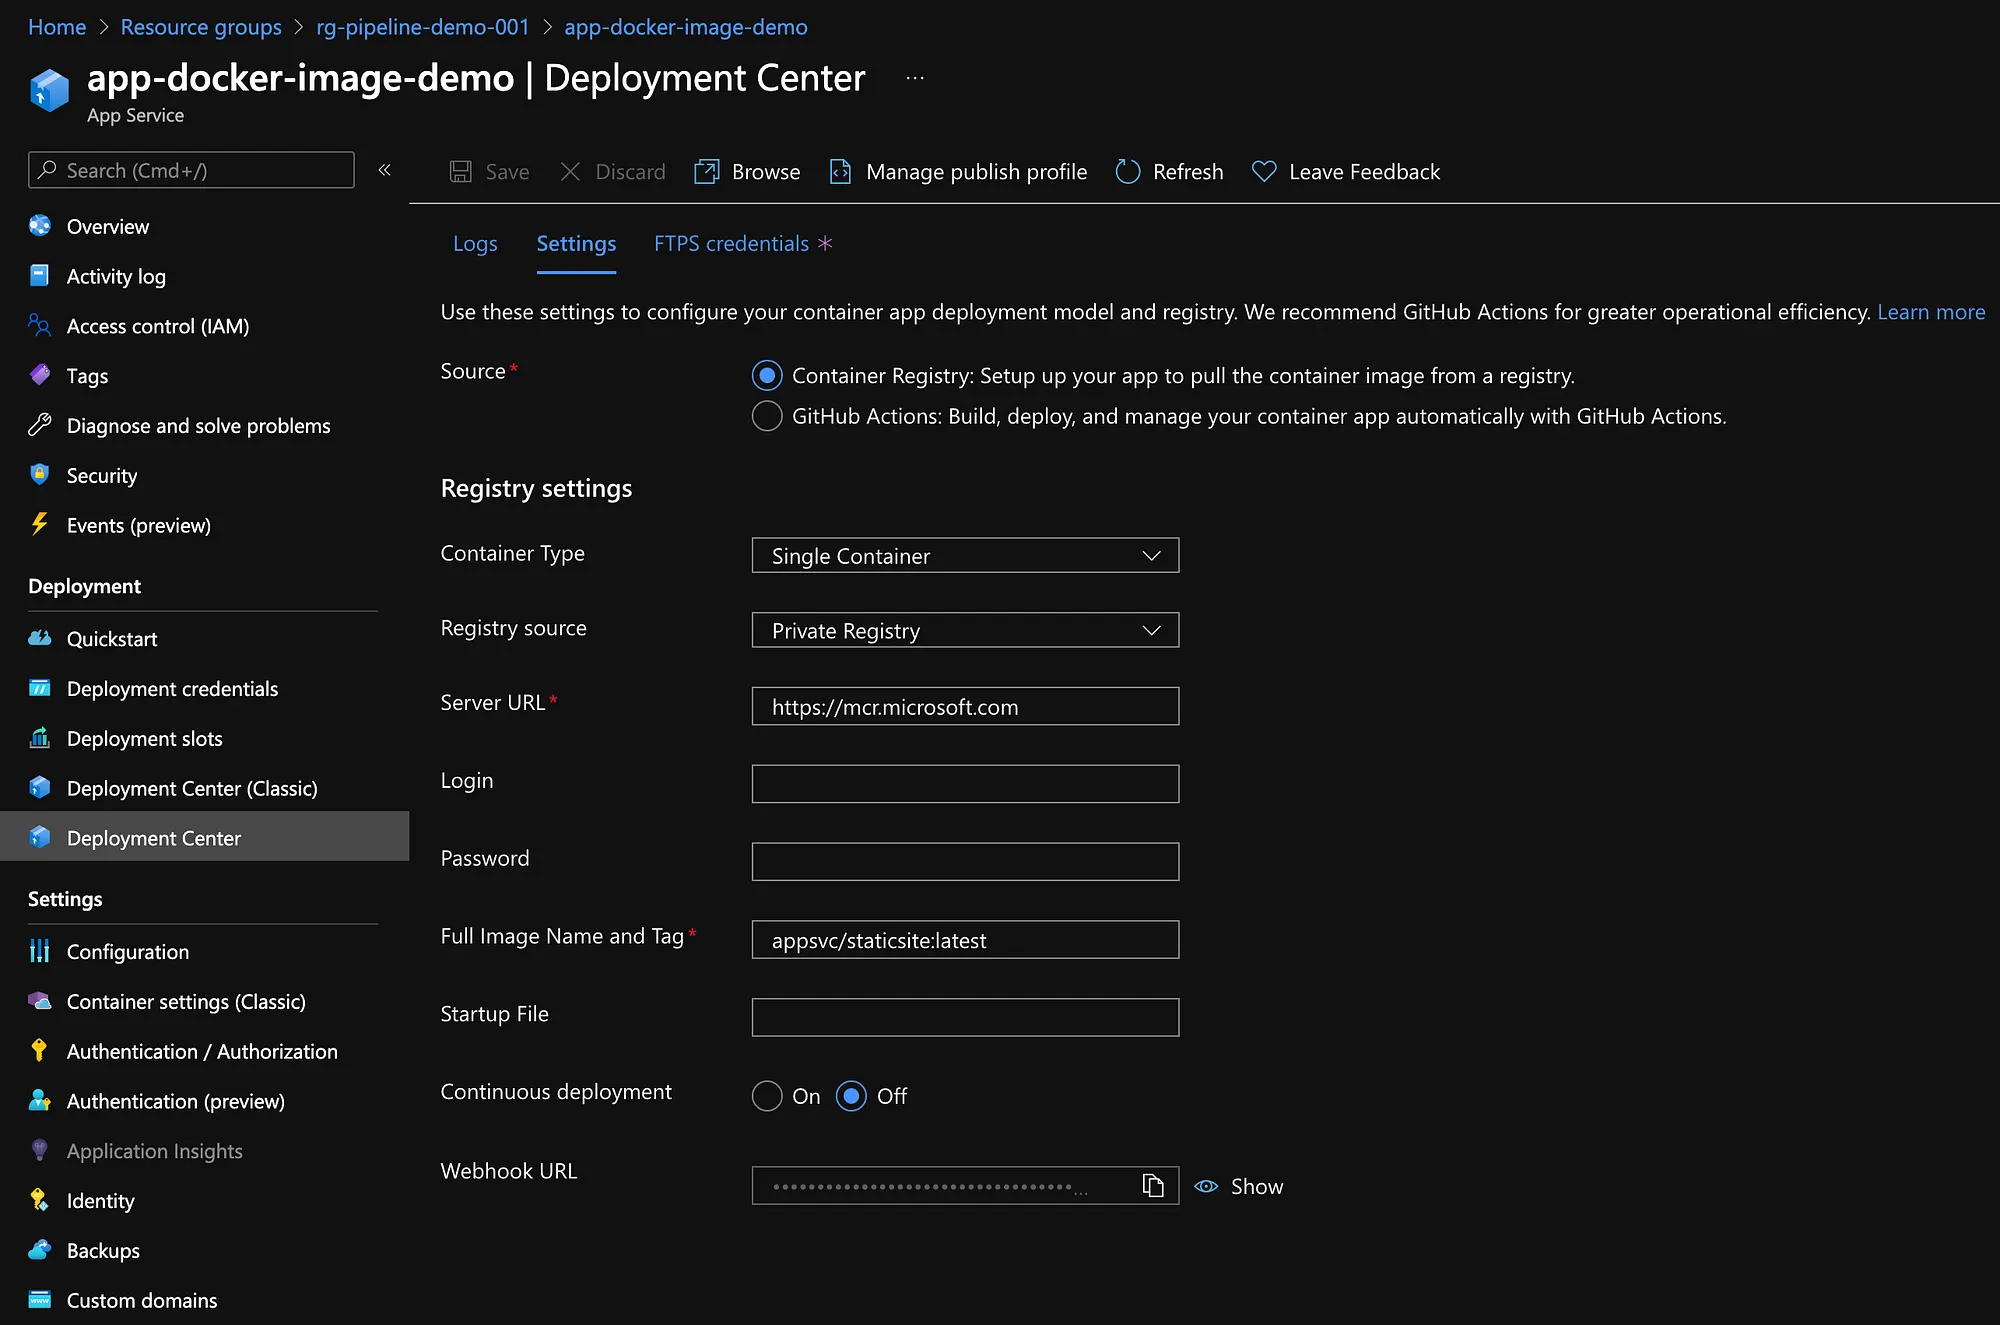Open Deployment Center in sidebar menu

(204, 838)
